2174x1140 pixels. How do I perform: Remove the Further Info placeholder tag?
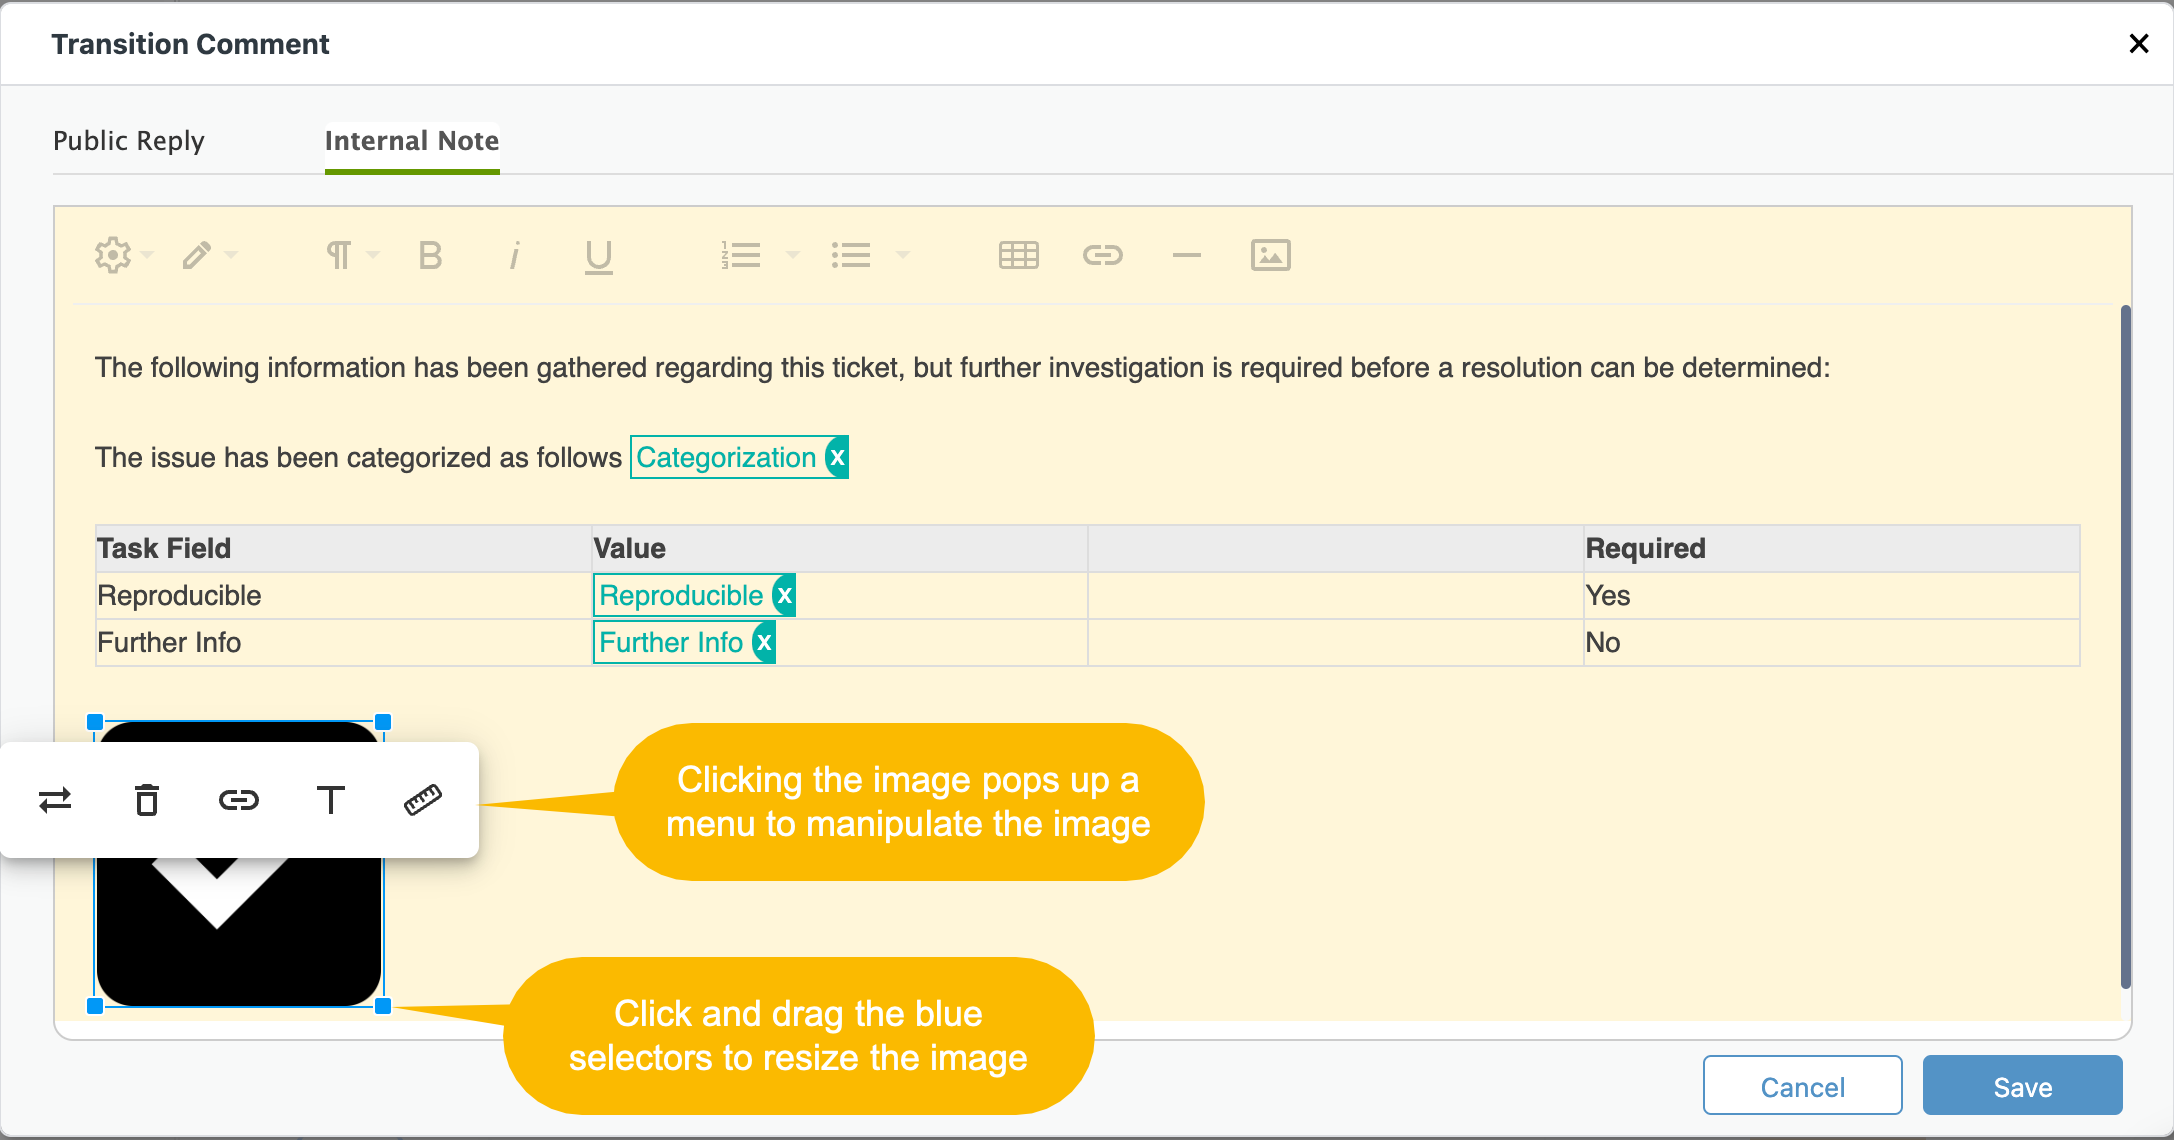(x=764, y=643)
